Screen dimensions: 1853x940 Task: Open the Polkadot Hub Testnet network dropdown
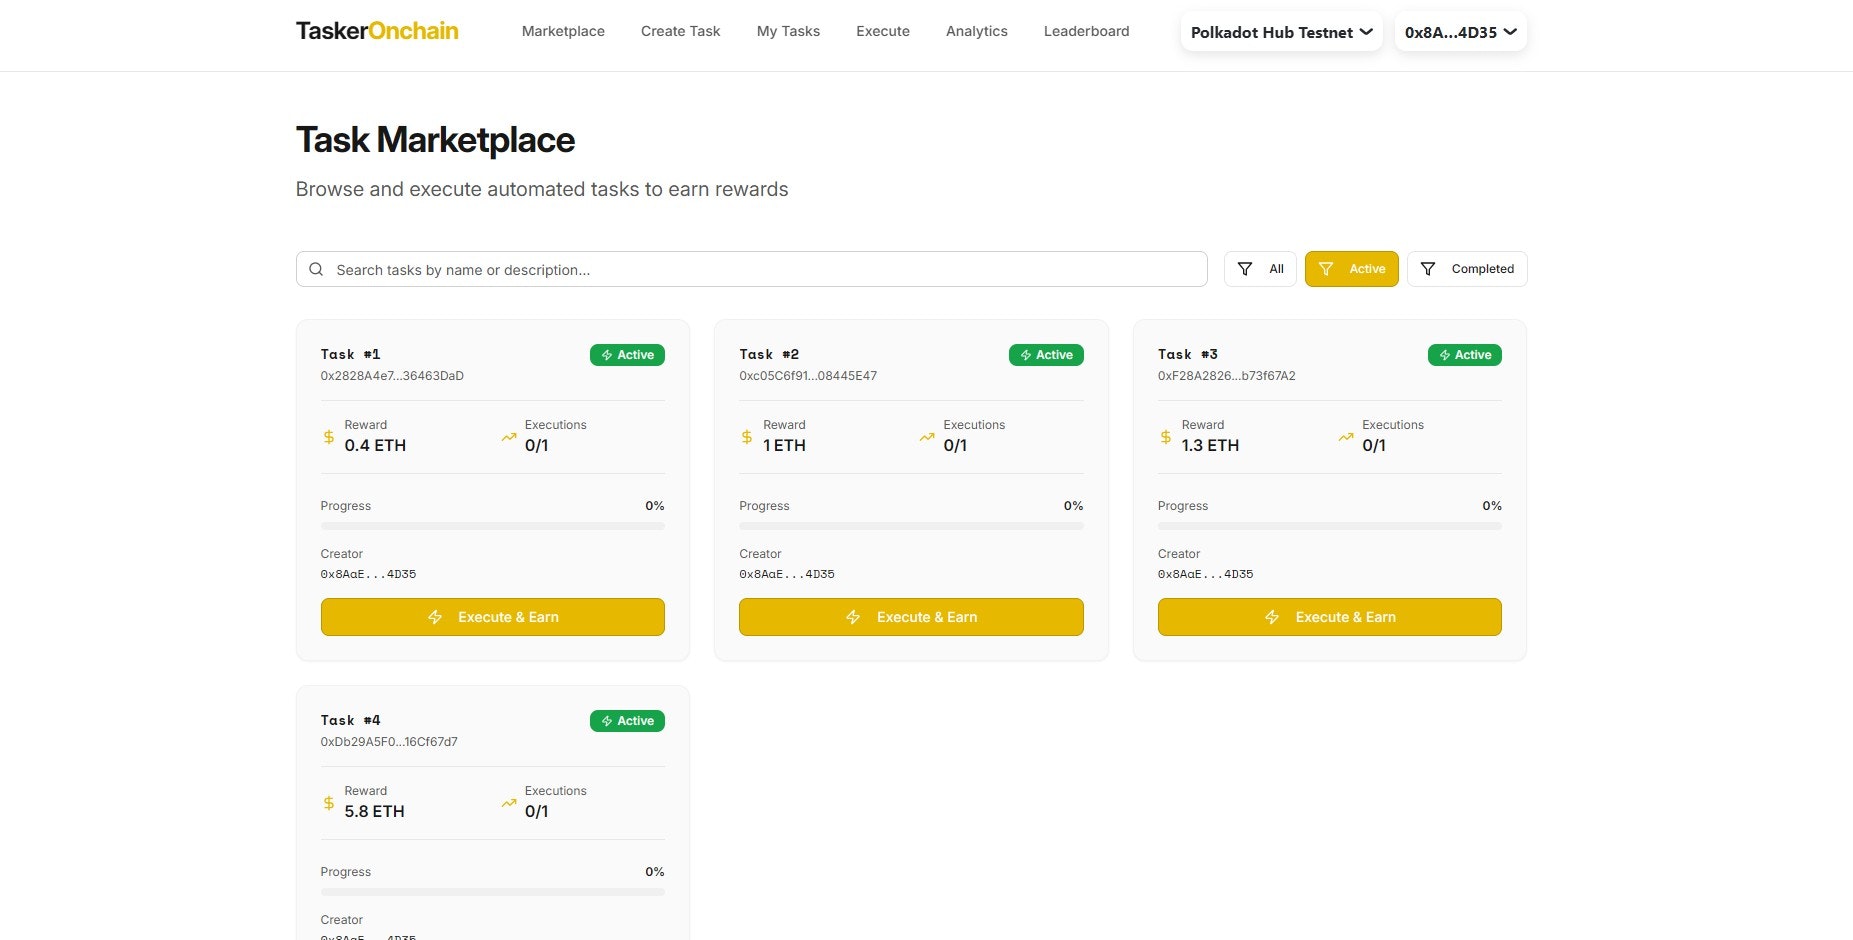pos(1280,32)
